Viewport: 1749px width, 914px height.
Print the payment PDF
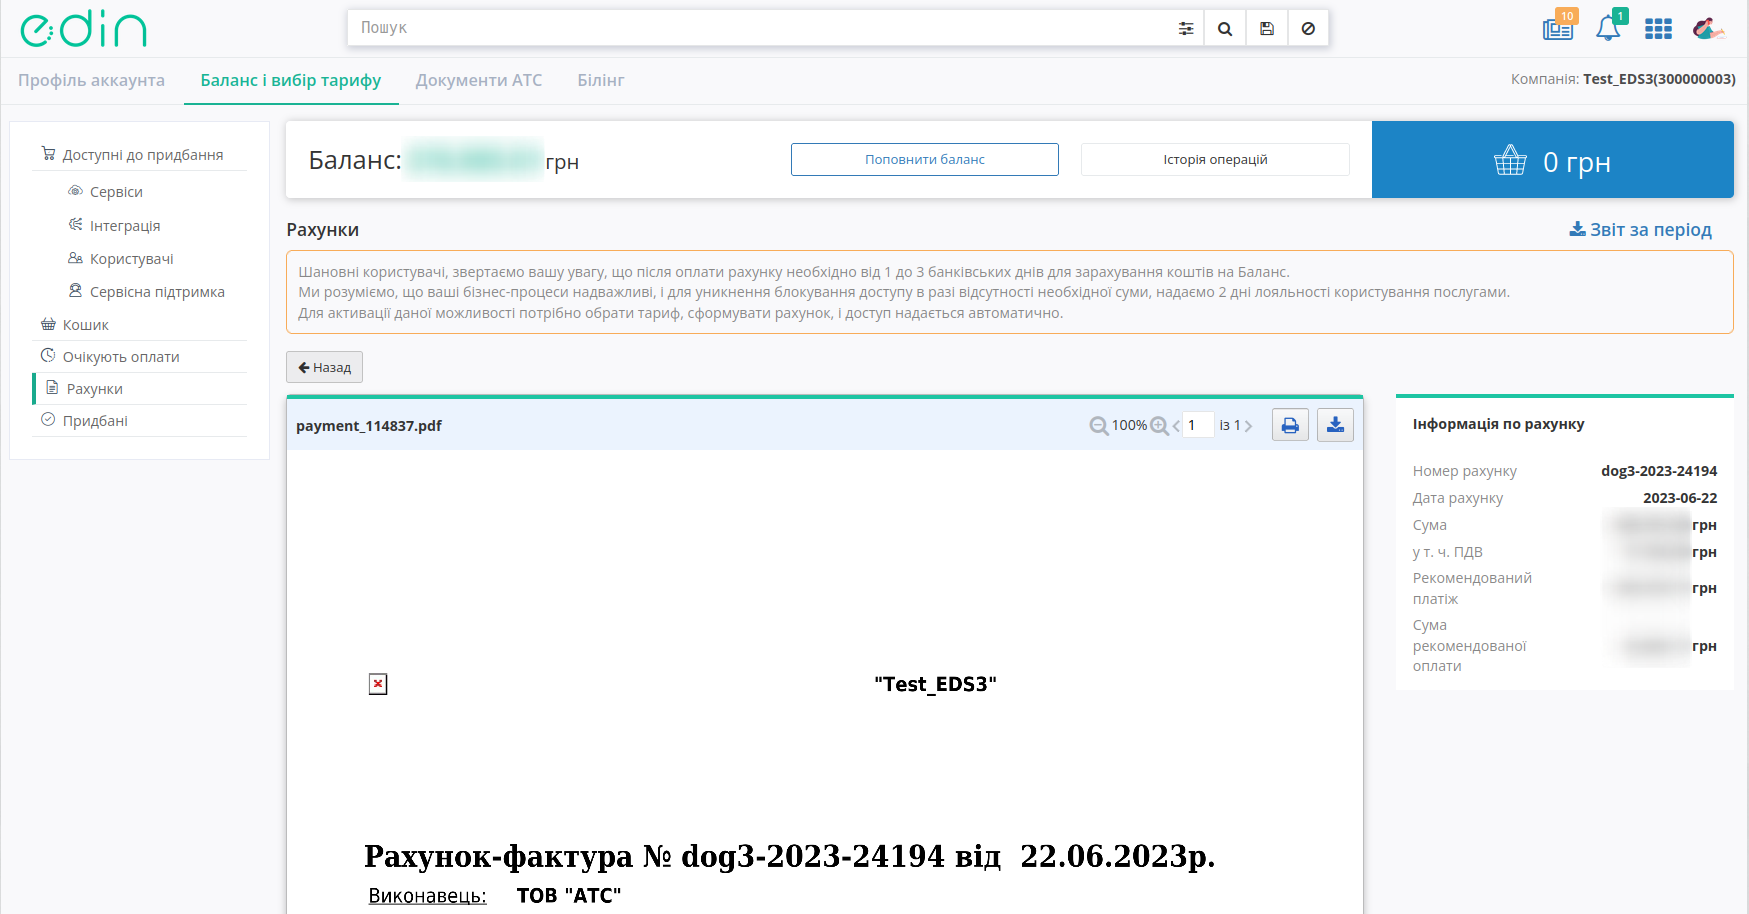click(x=1290, y=425)
